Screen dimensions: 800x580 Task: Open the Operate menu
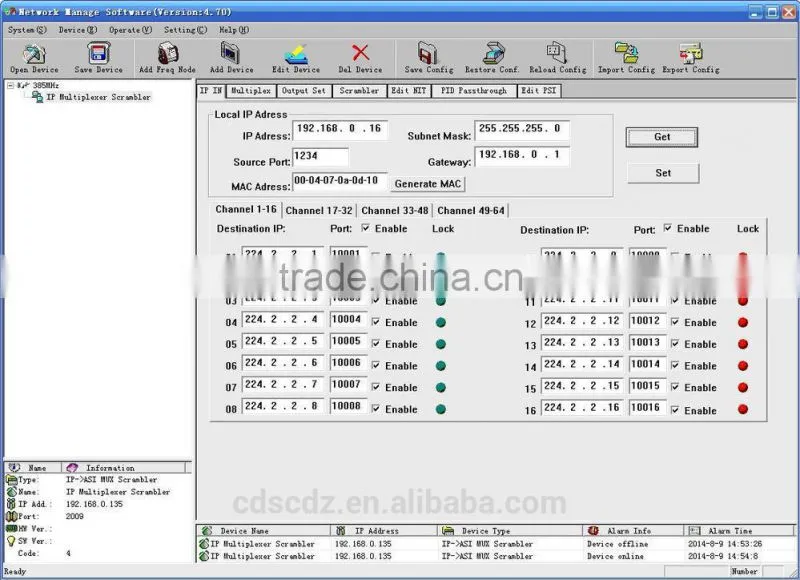point(131,30)
